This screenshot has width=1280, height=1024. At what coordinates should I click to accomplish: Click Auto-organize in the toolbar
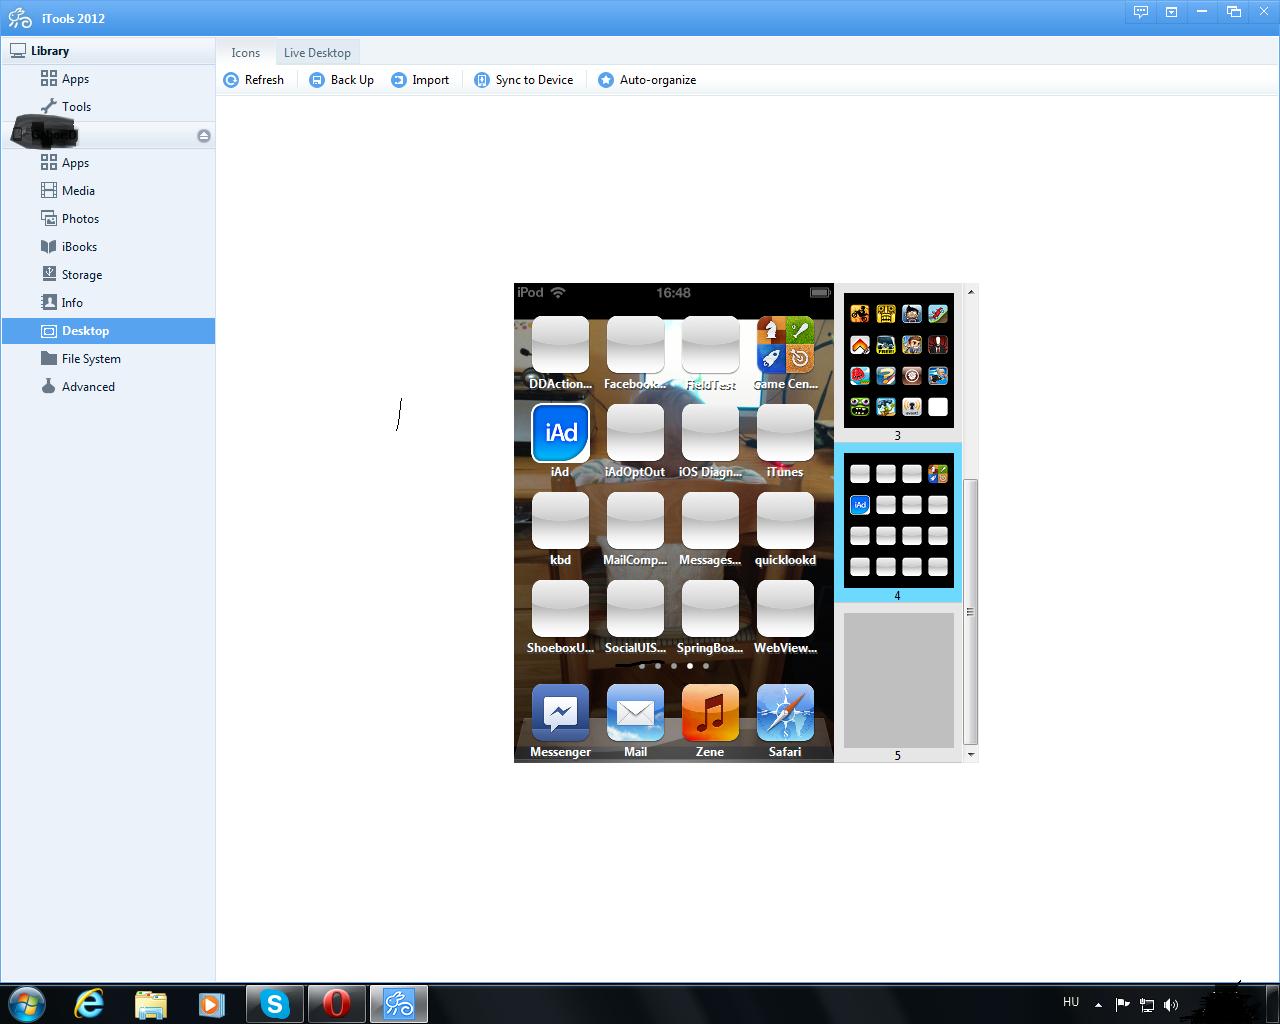pyautogui.click(x=647, y=80)
